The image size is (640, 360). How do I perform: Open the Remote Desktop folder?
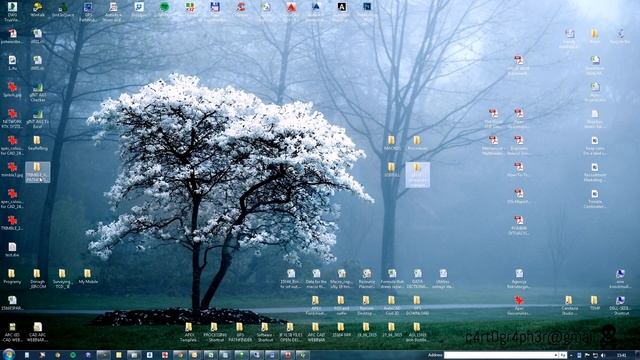[x=366, y=305]
